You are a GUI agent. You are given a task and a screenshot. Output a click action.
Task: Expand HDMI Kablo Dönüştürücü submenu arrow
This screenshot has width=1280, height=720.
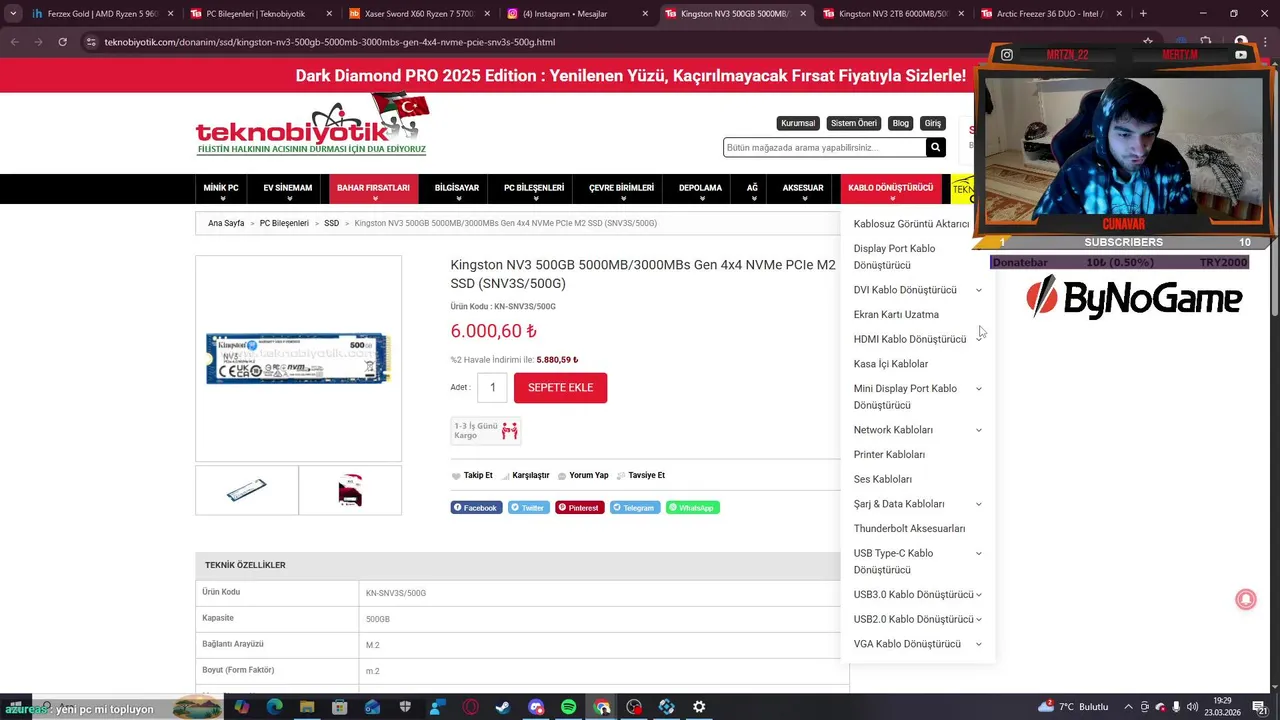979,339
